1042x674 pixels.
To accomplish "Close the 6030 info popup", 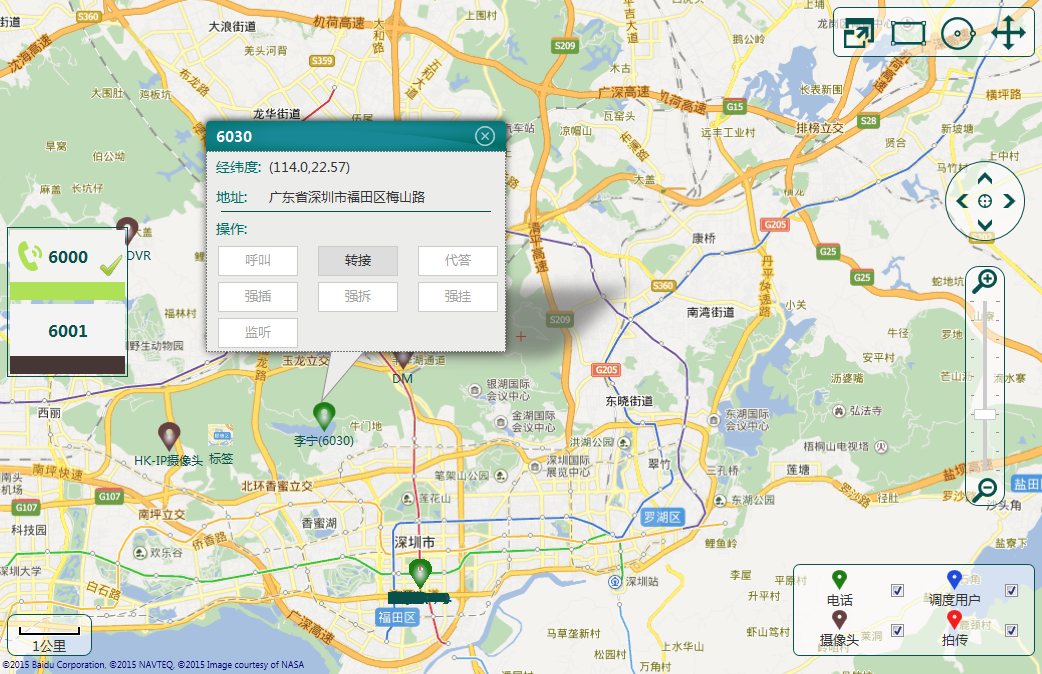I will pos(485,136).
